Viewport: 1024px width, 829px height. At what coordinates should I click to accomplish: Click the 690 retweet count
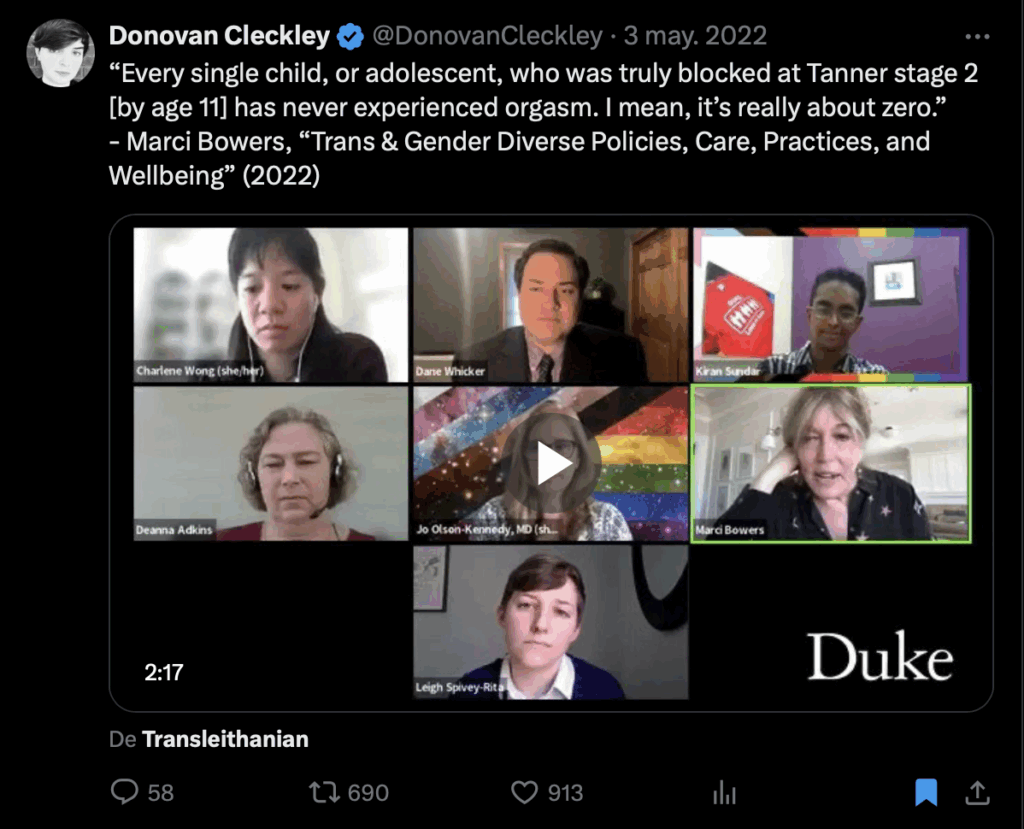point(368,792)
